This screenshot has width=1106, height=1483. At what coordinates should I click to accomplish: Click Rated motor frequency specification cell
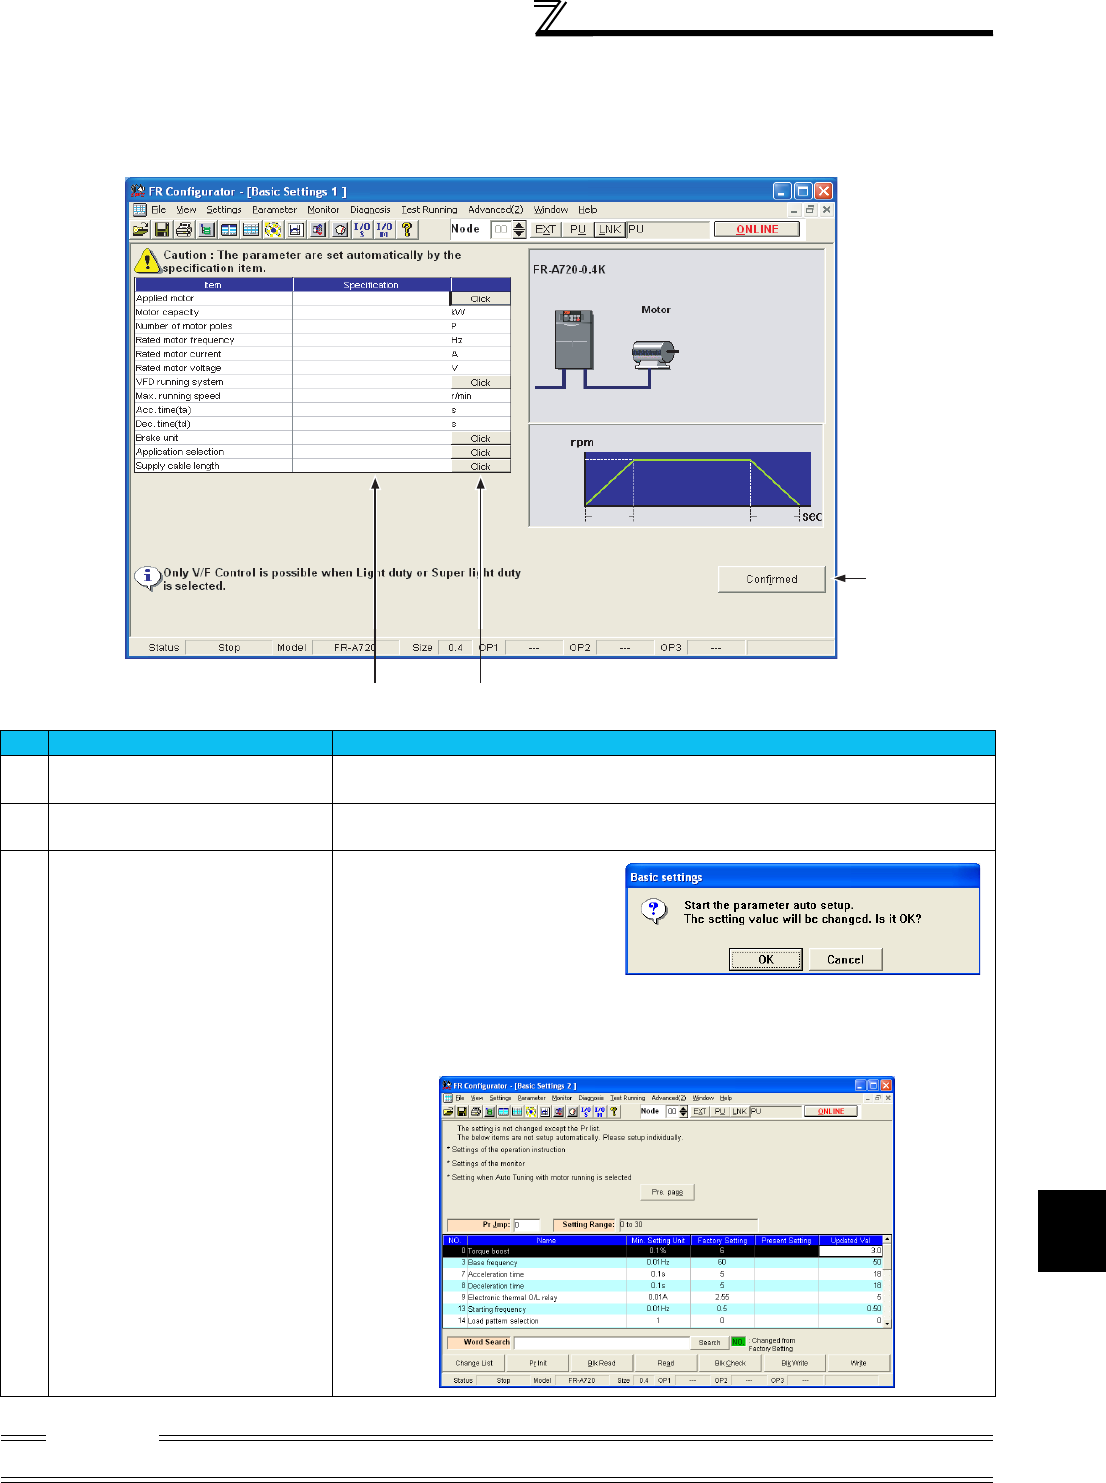click(x=372, y=340)
